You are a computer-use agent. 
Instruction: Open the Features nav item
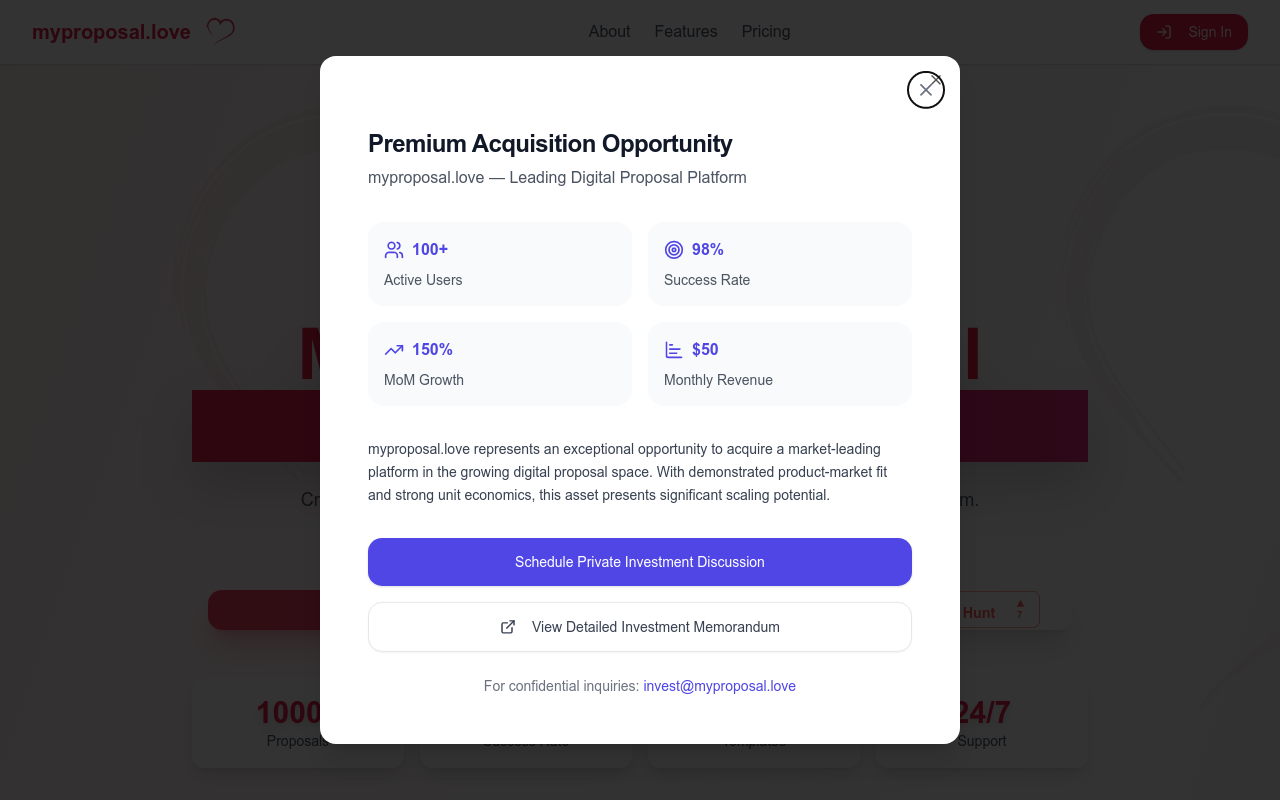coord(686,31)
